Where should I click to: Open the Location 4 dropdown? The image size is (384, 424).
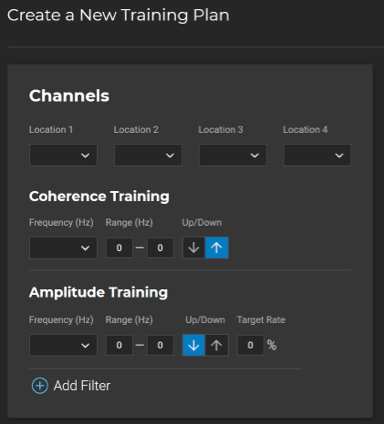point(317,155)
